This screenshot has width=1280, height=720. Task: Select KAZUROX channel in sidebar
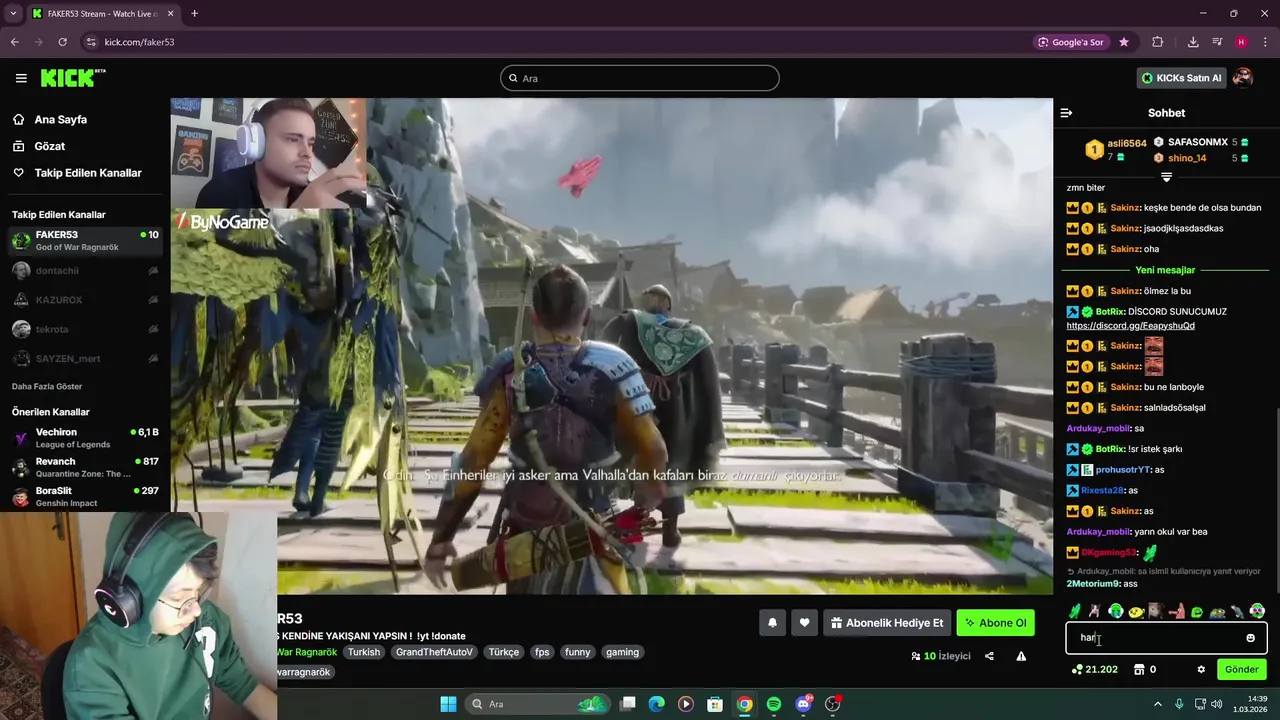pos(84,299)
